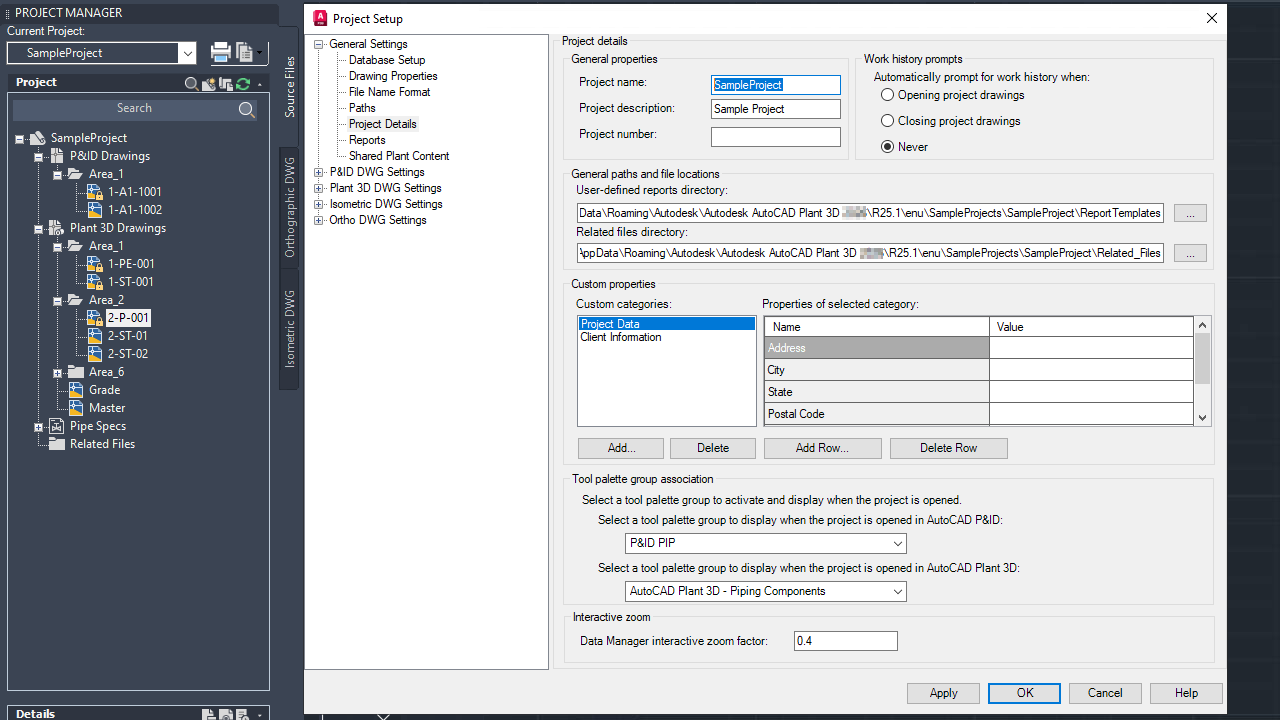
Task: Click the drawing icon of 2-ST-01
Action: tap(95, 336)
